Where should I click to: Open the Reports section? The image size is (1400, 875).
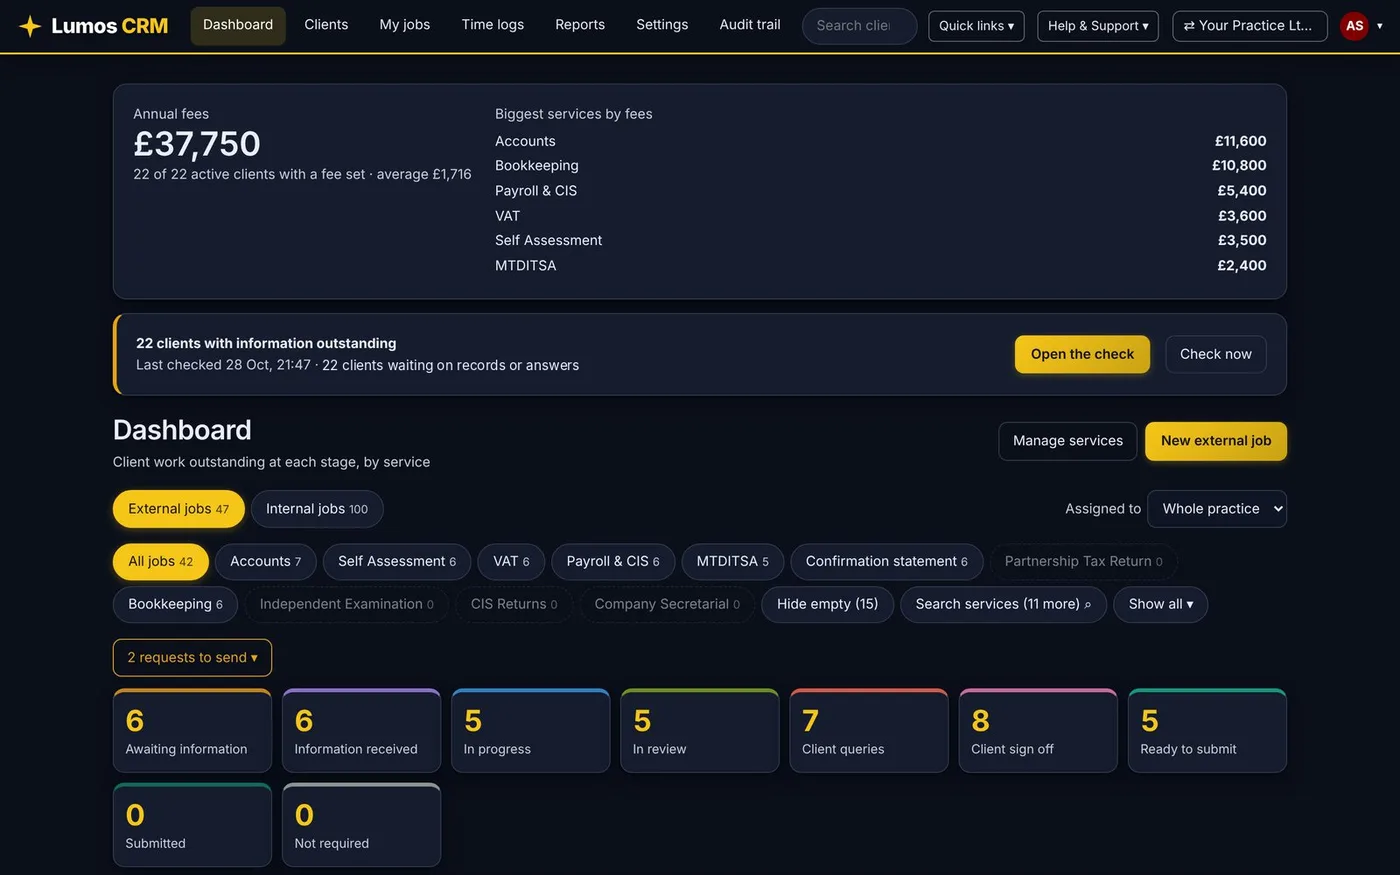coord(580,25)
